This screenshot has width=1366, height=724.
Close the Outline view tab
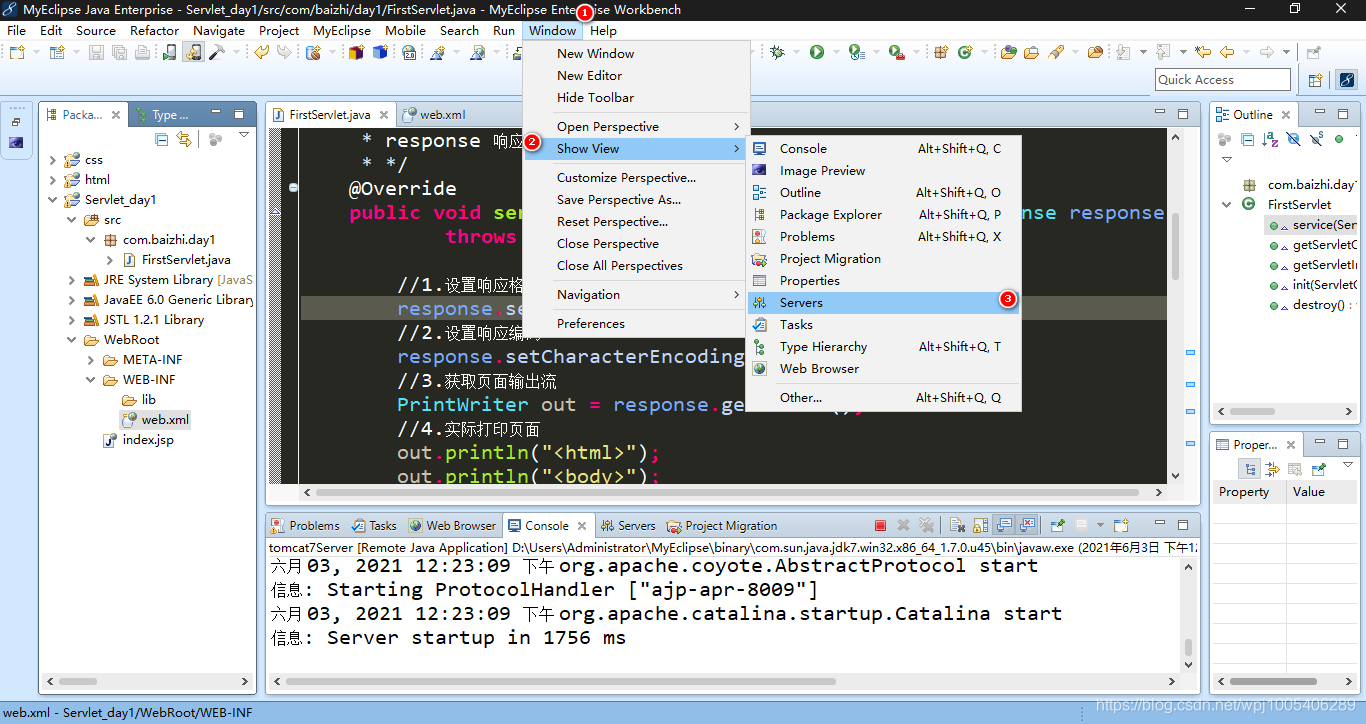1286,115
